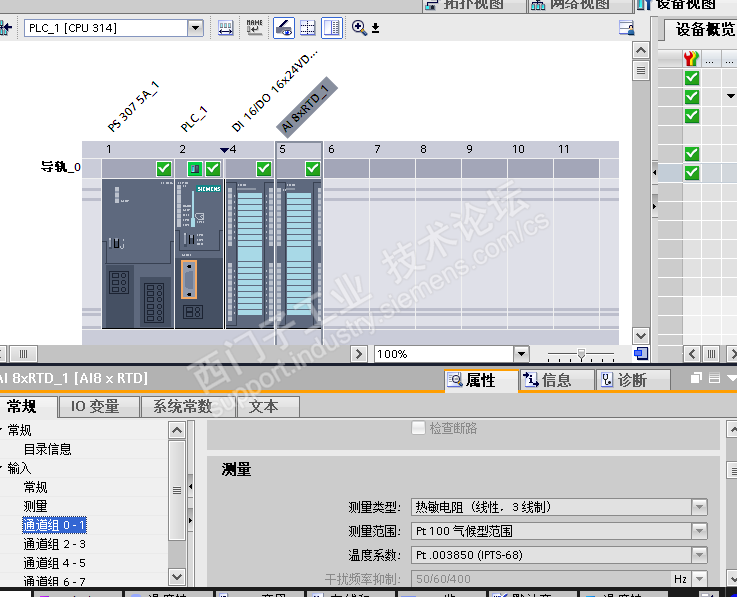Viewport: 737px width, 597px height.
Task: Click the download arrow next to zoom
Action: (375, 28)
